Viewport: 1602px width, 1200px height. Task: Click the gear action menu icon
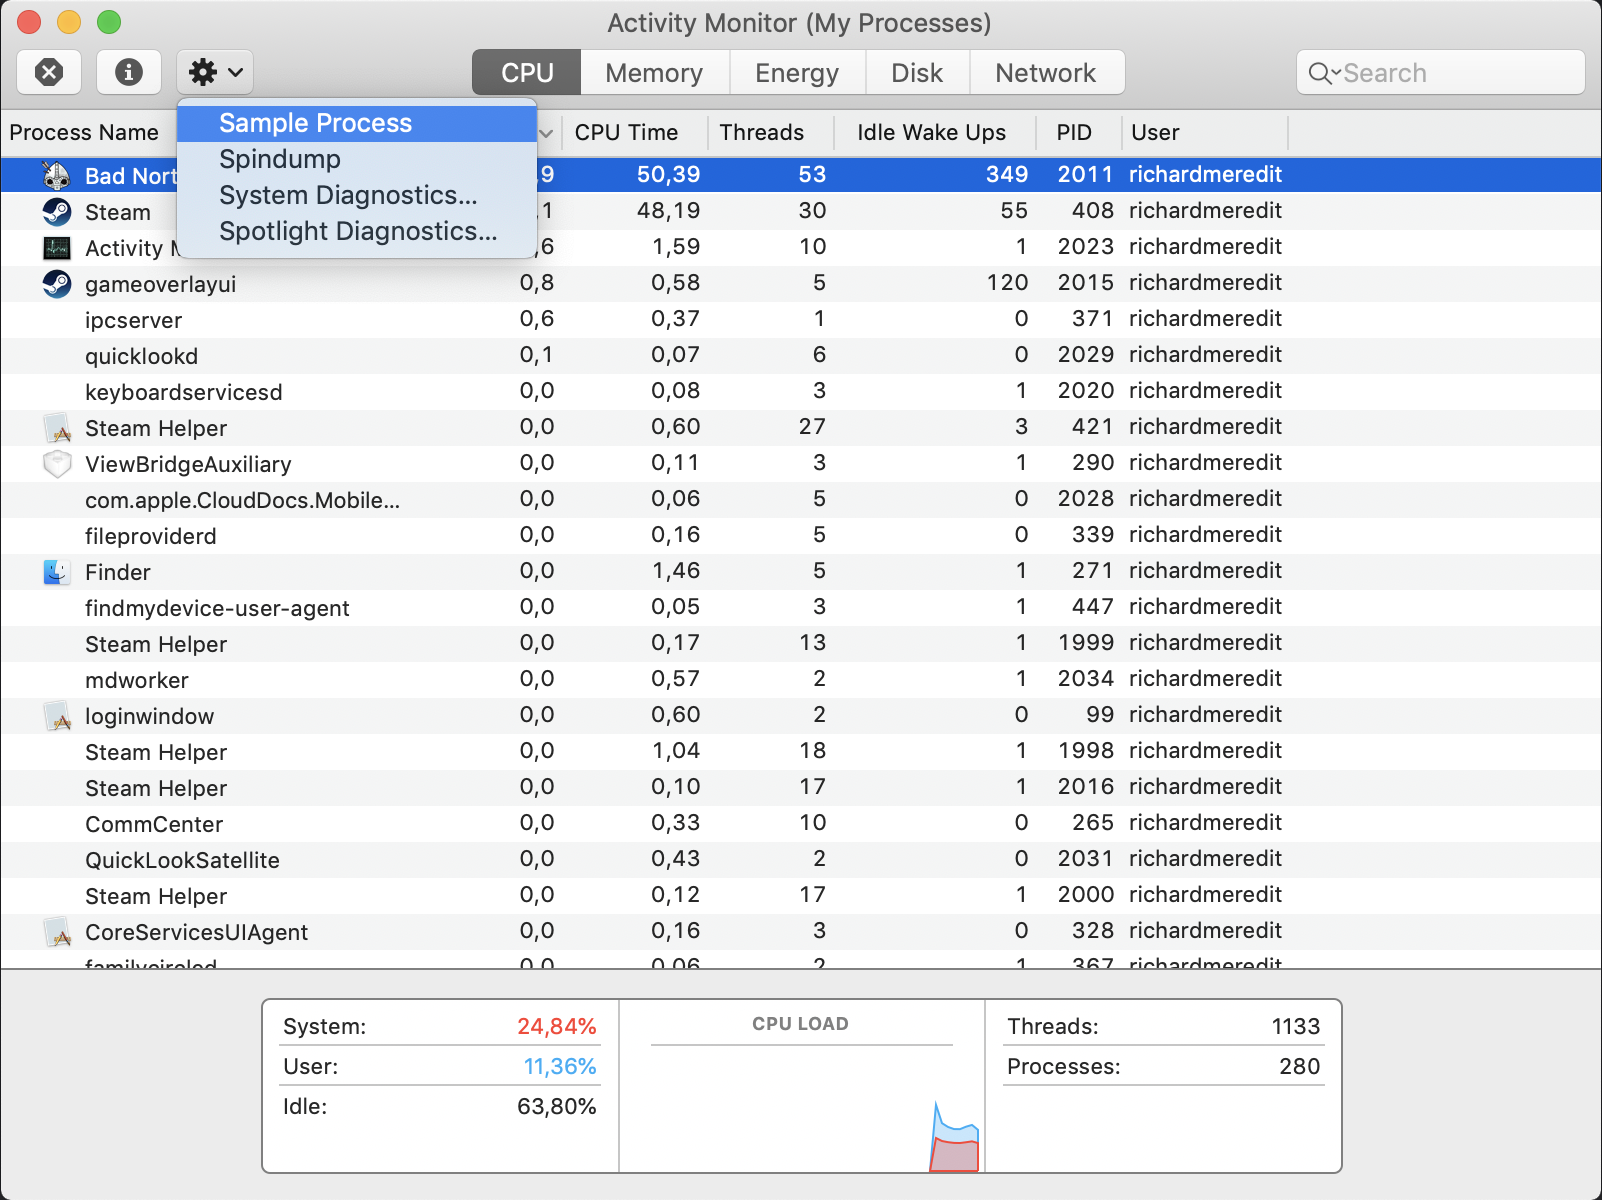(x=215, y=72)
